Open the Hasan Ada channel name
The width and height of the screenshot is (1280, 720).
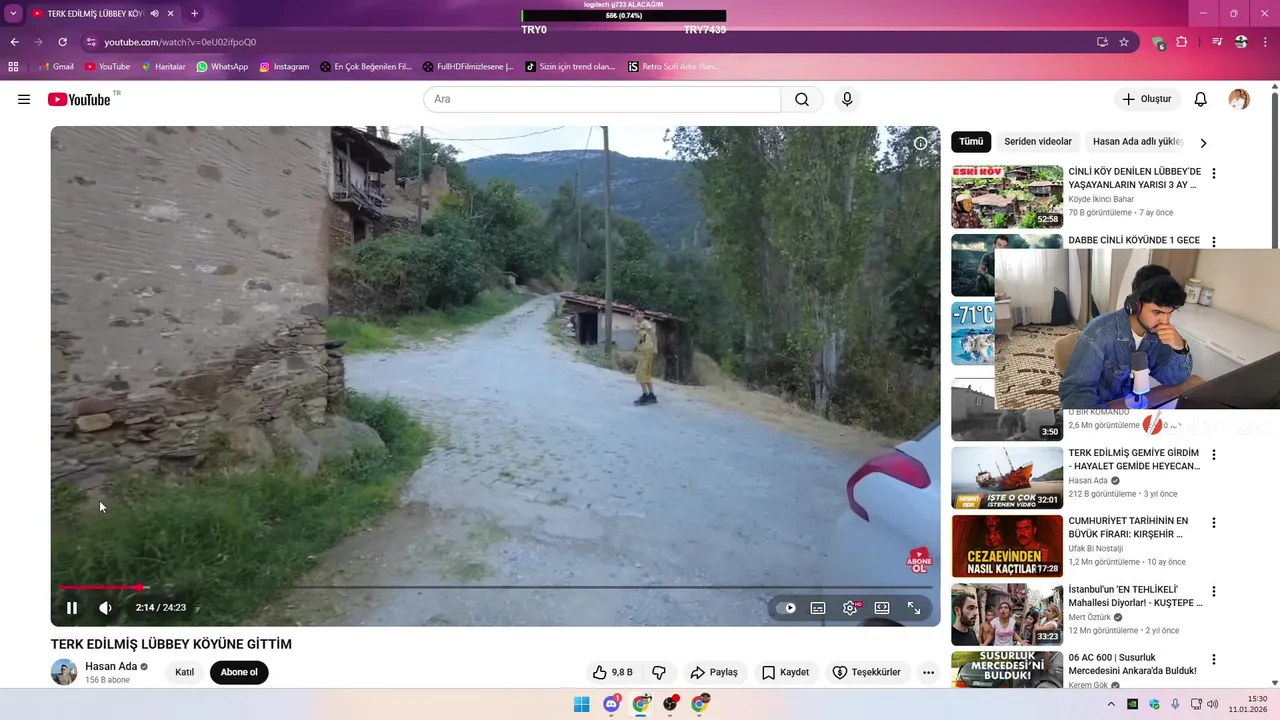point(111,667)
